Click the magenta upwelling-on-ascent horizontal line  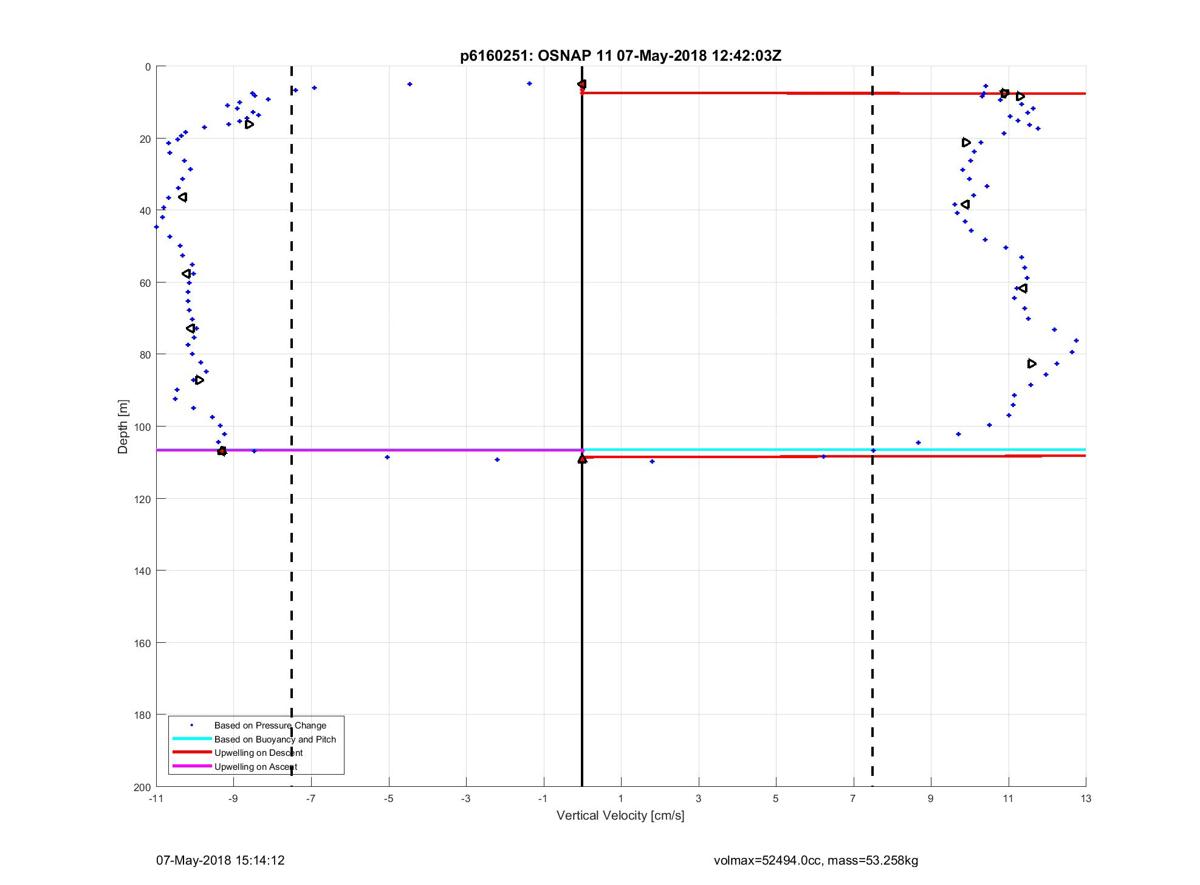click(369, 450)
